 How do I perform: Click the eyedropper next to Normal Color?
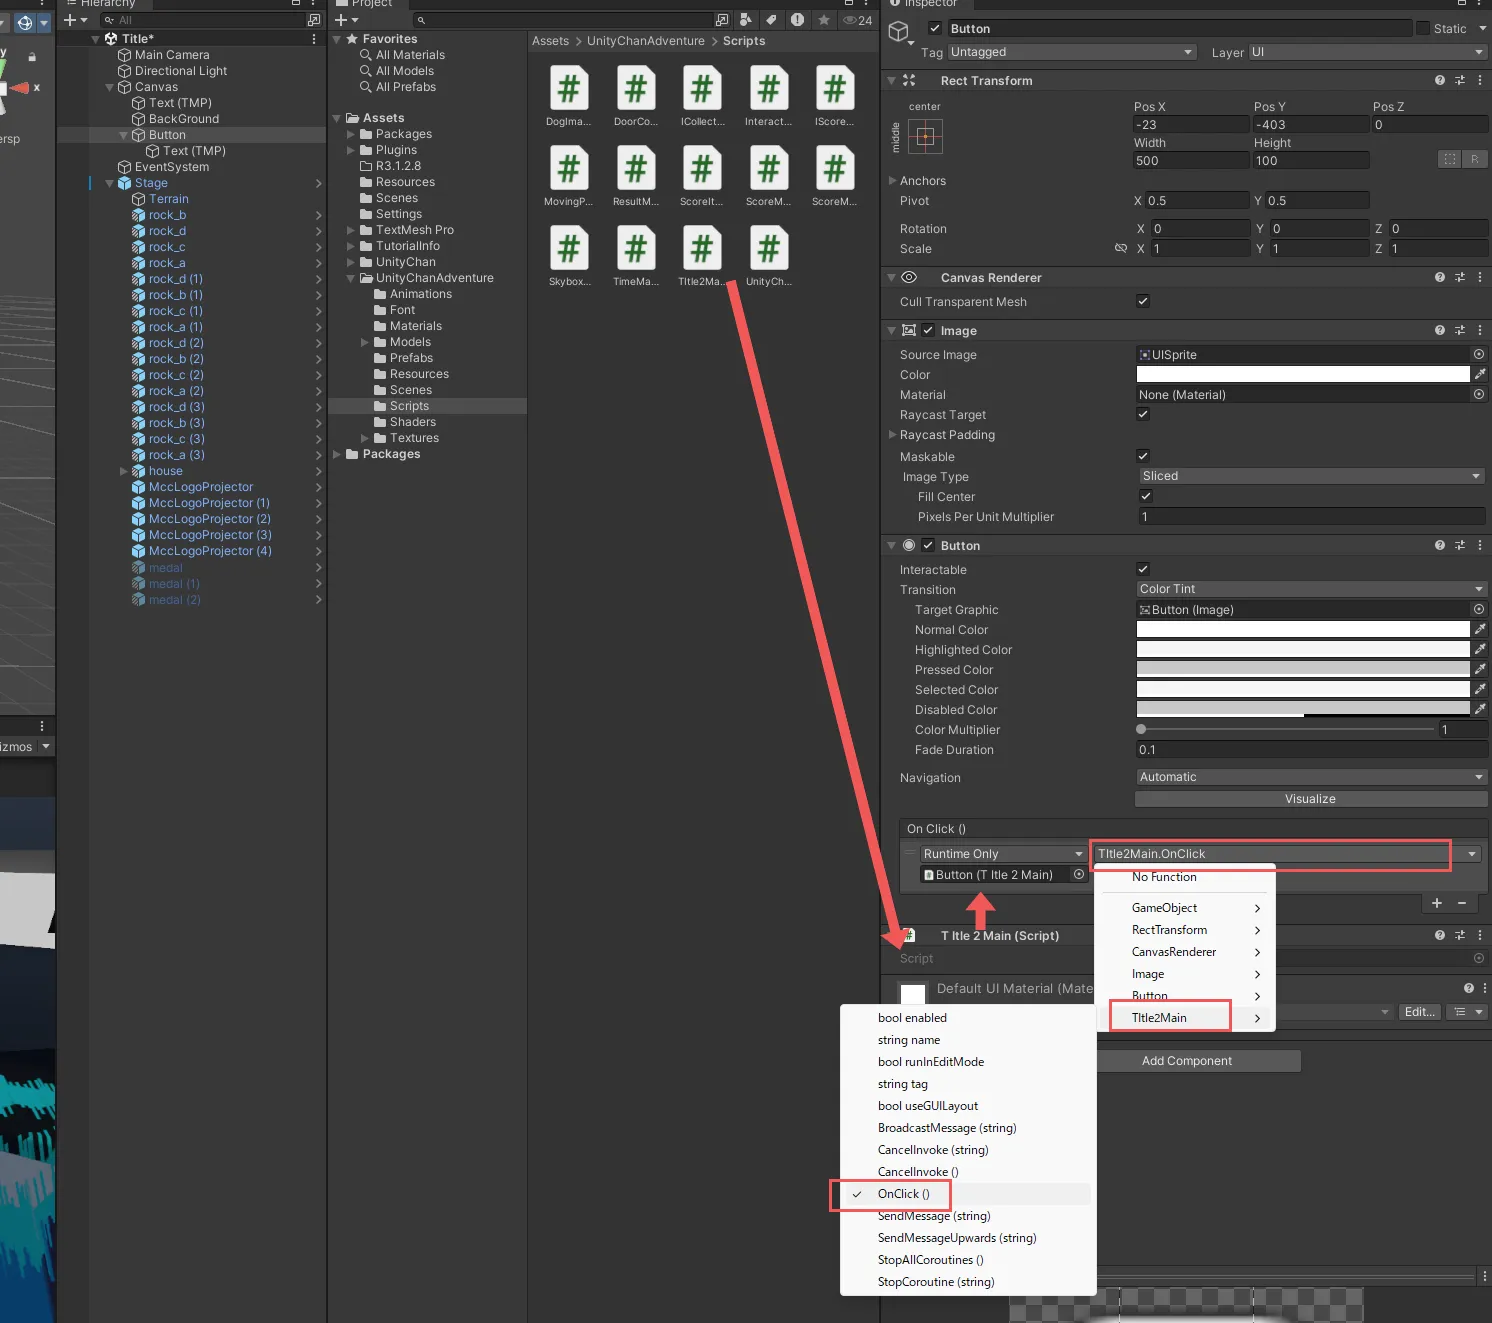(1480, 630)
